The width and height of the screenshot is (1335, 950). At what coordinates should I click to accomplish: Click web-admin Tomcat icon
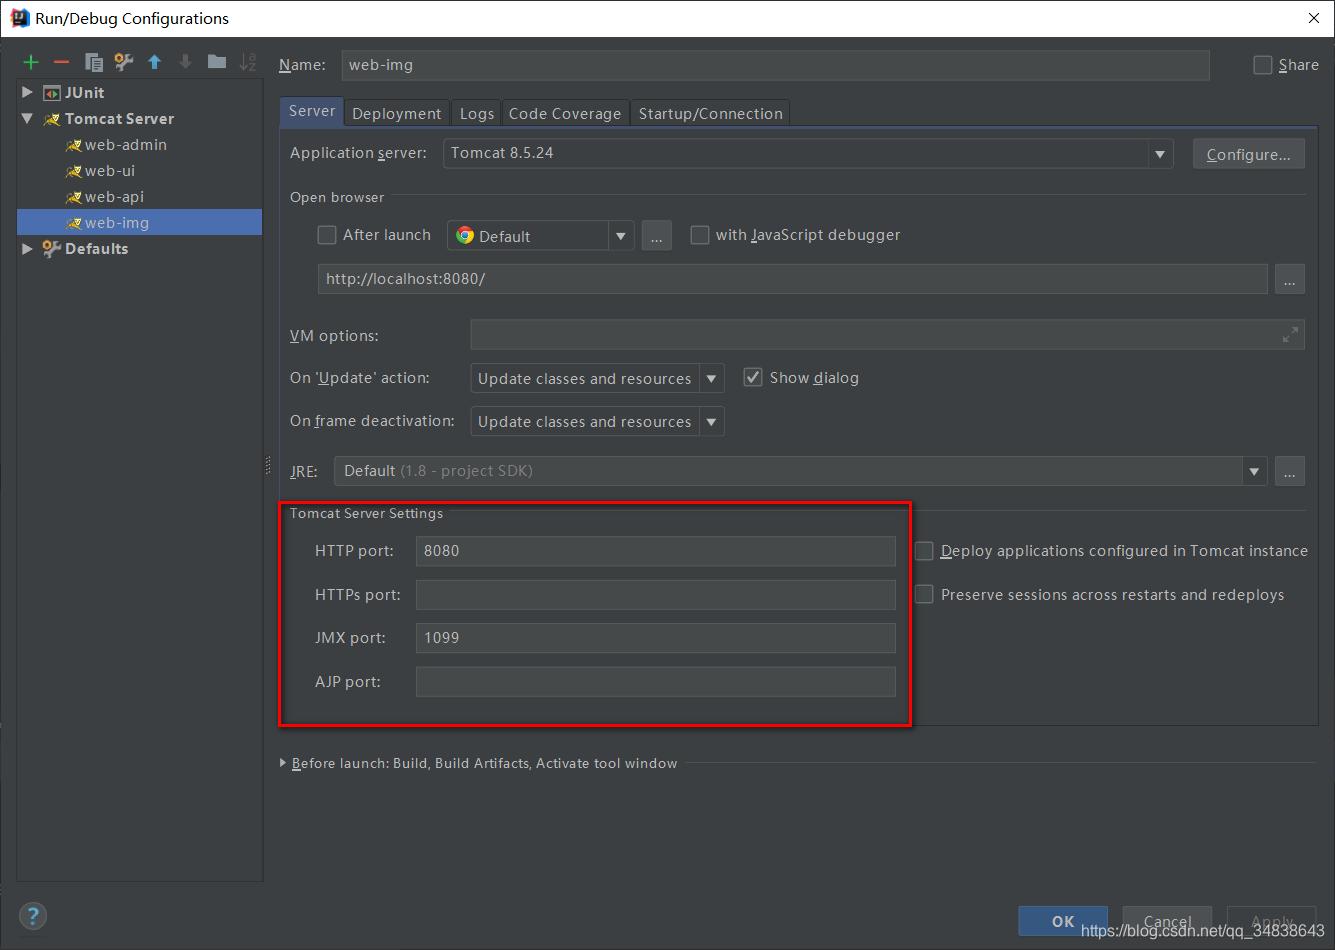73,145
